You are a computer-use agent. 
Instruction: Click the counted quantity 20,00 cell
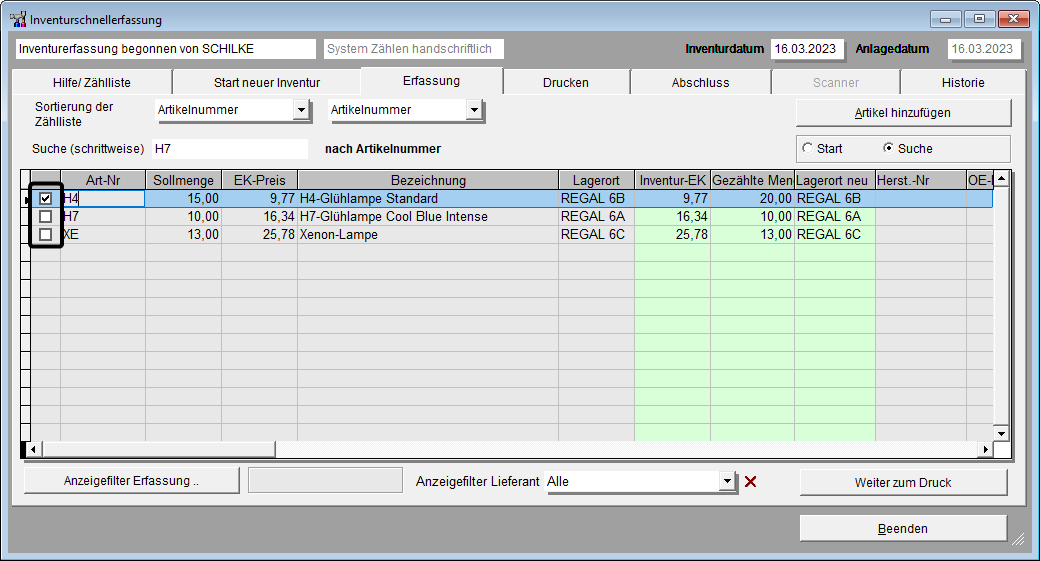coord(752,198)
